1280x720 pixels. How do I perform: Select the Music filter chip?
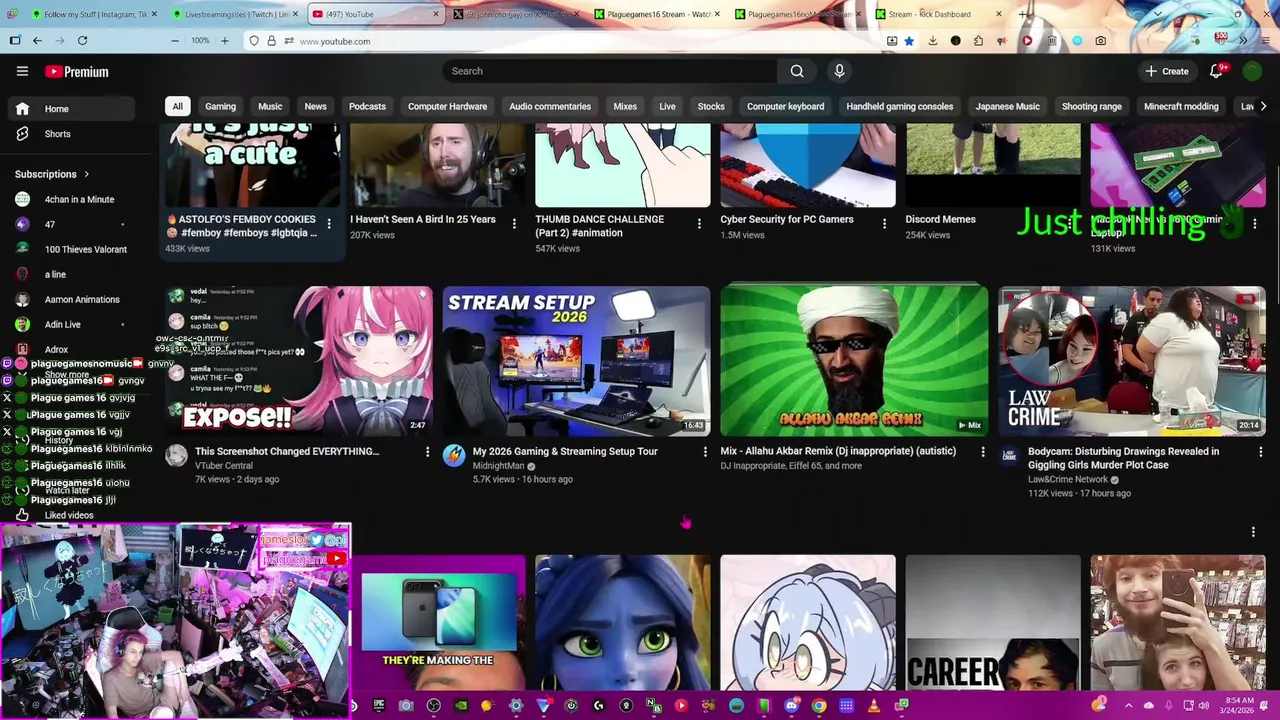[270, 106]
